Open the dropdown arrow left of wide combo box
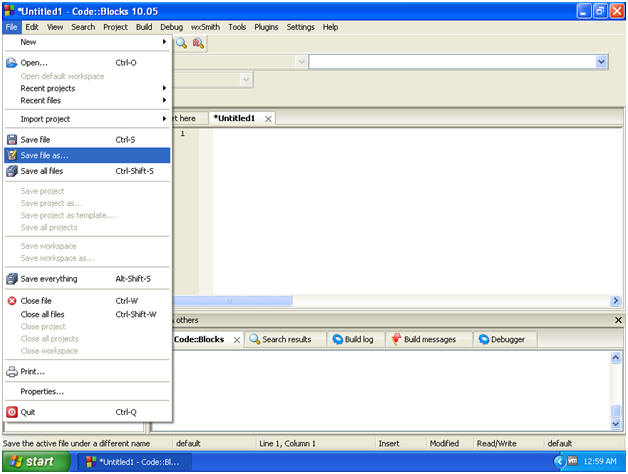The width and height of the screenshot is (628, 474). tap(301, 62)
